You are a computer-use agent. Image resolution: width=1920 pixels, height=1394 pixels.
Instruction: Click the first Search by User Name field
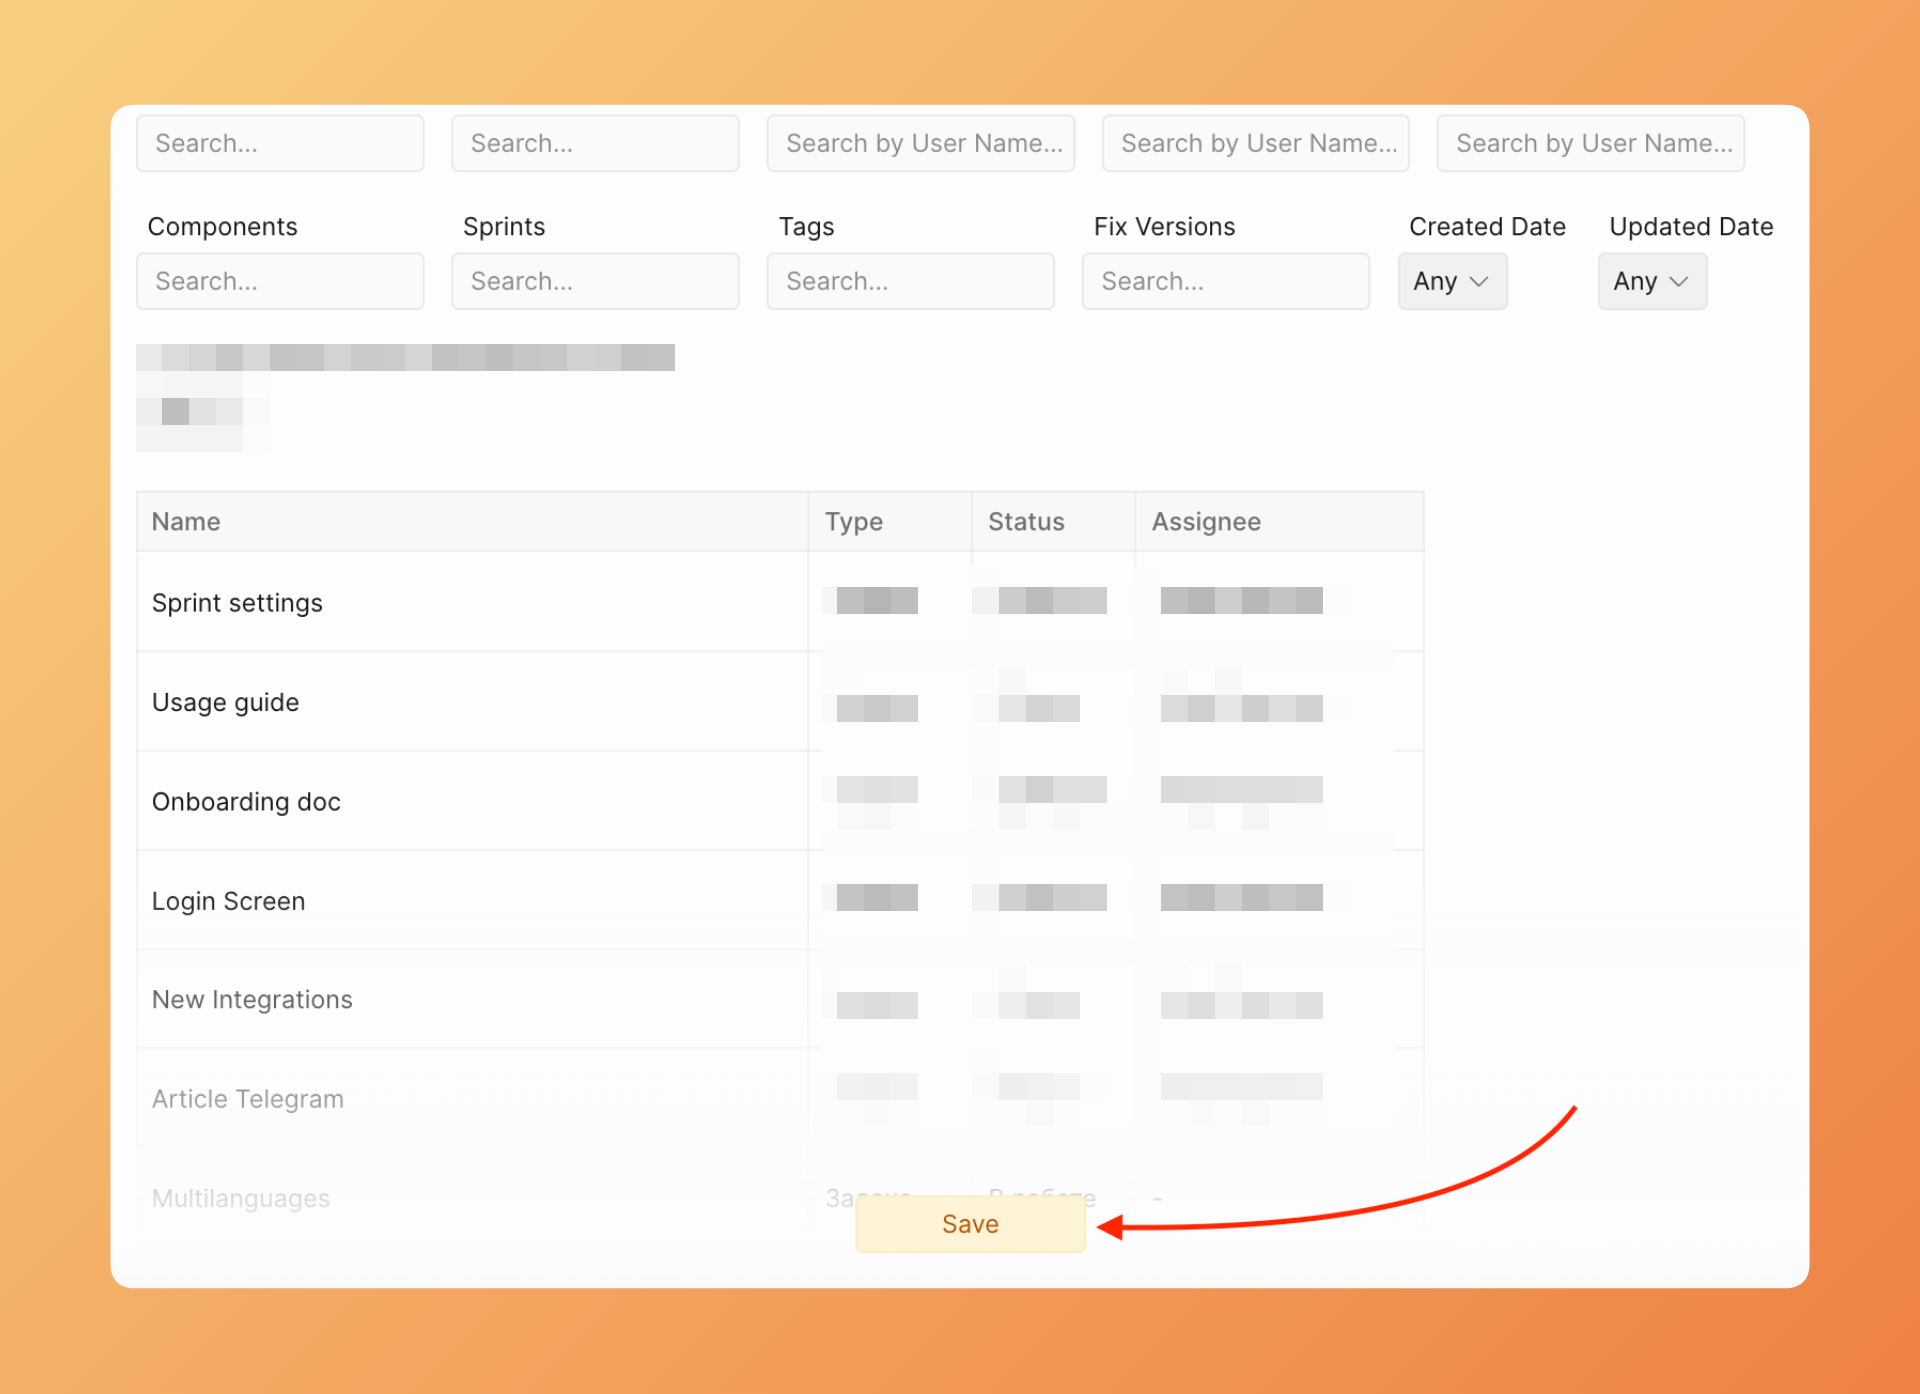(x=920, y=144)
